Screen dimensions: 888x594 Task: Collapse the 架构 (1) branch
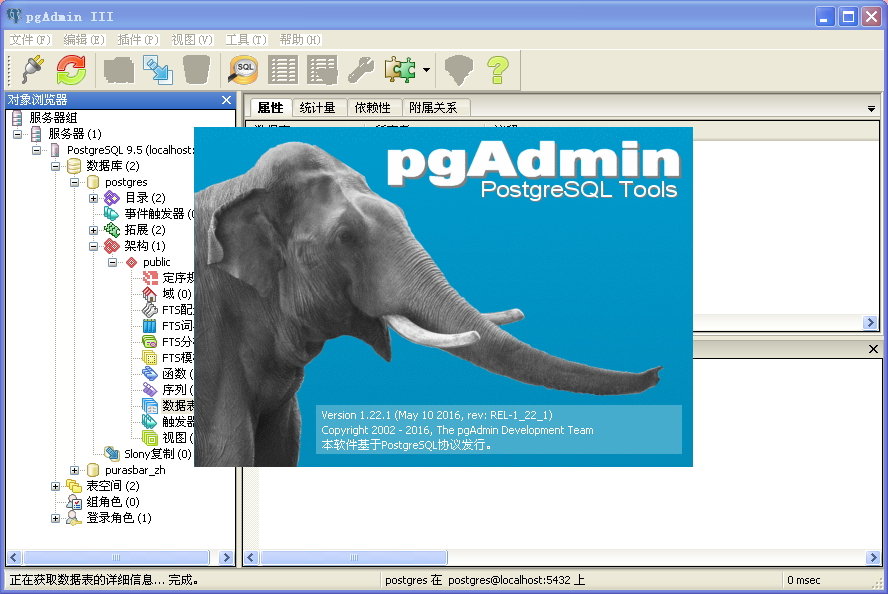coord(93,246)
